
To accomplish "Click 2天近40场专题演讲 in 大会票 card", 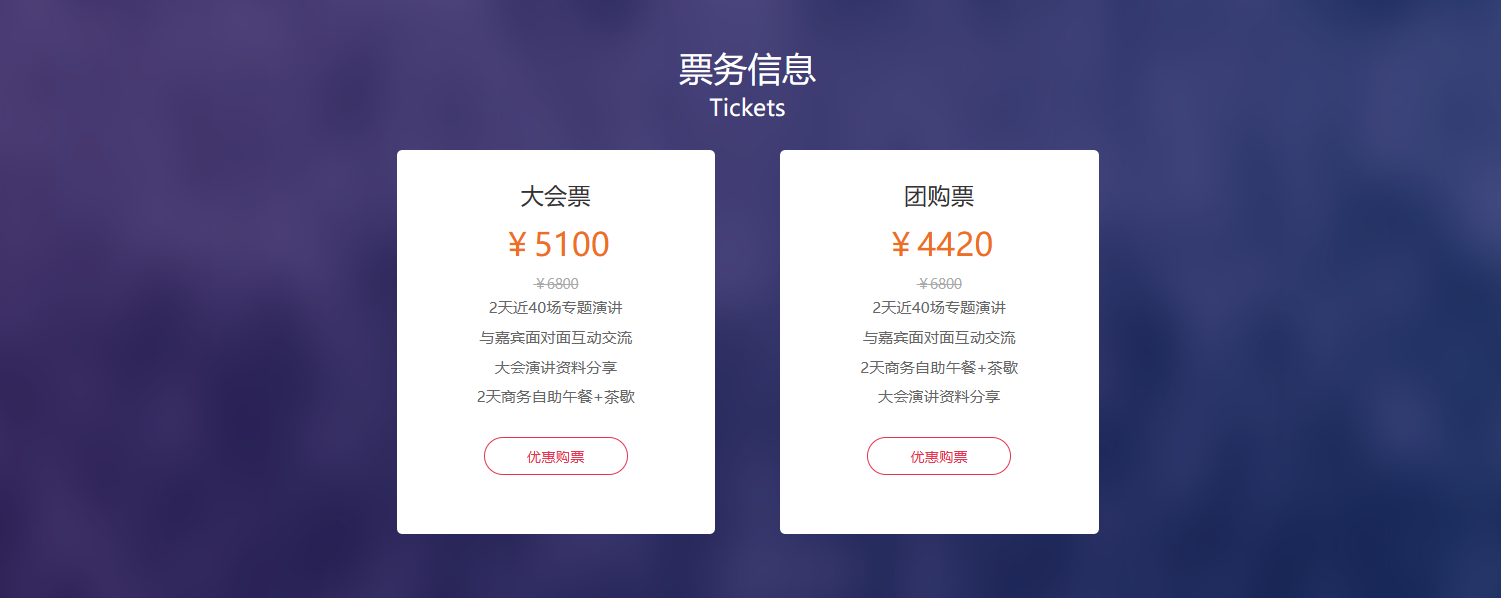I will pyautogui.click(x=556, y=307).
